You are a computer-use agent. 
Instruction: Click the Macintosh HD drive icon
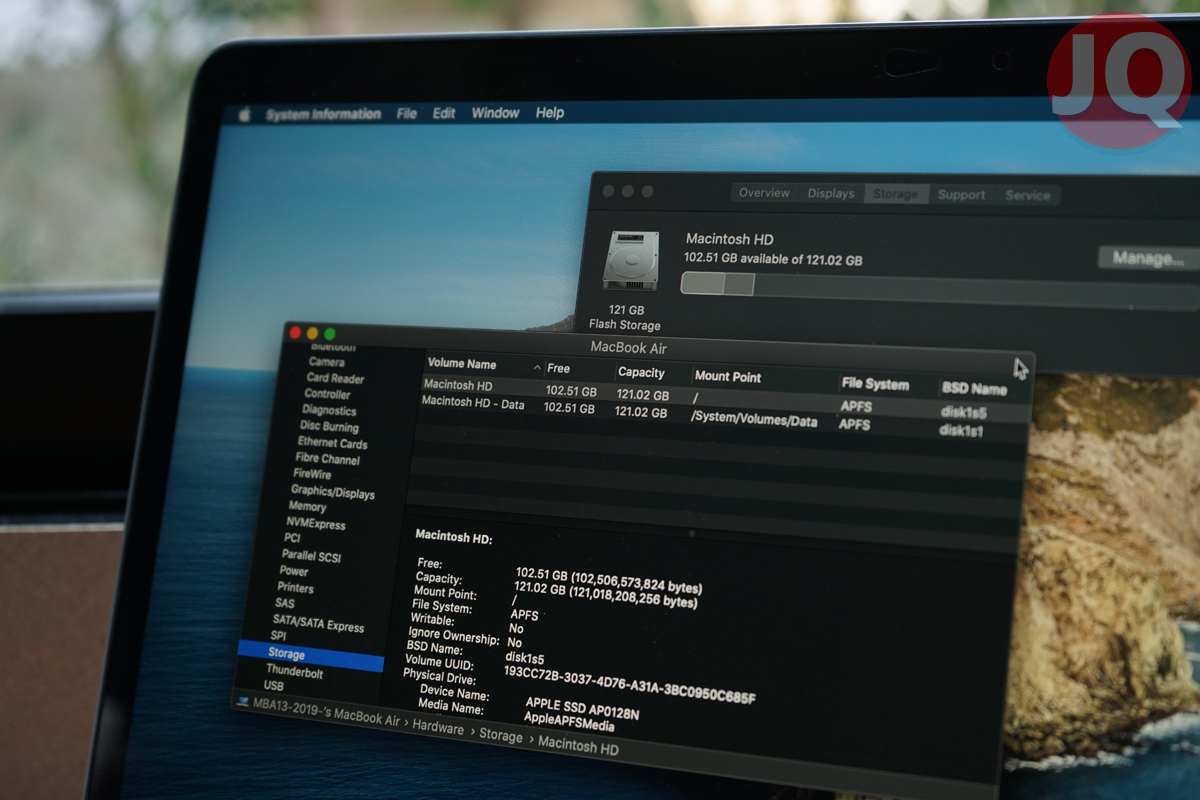[632, 263]
